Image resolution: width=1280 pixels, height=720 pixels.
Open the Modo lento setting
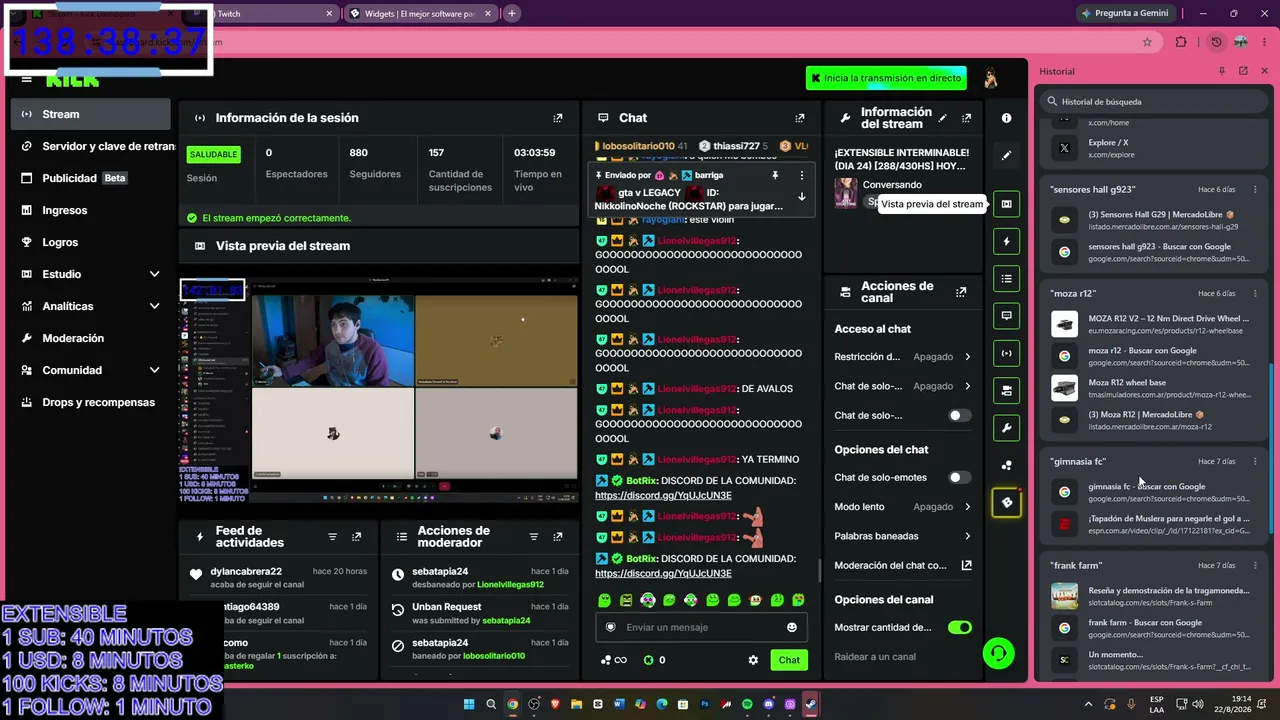[x=903, y=507]
